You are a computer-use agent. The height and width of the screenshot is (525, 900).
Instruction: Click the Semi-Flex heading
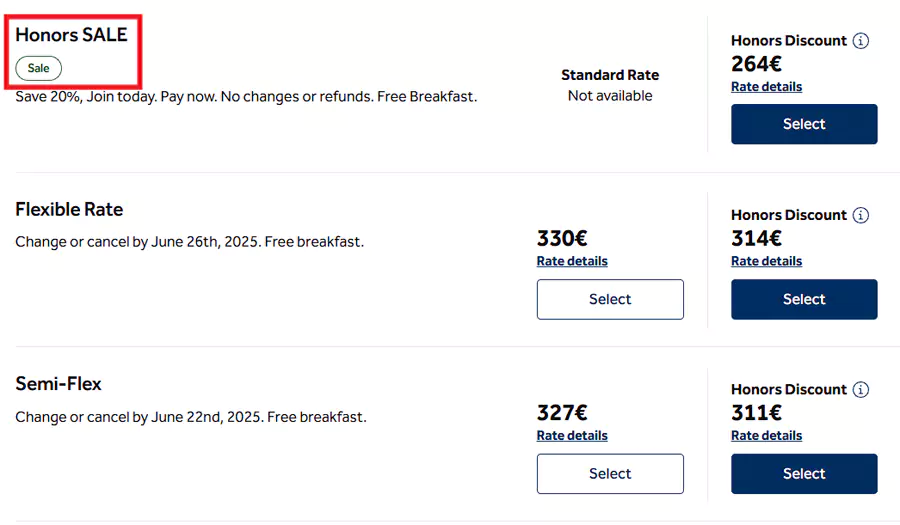pos(58,384)
